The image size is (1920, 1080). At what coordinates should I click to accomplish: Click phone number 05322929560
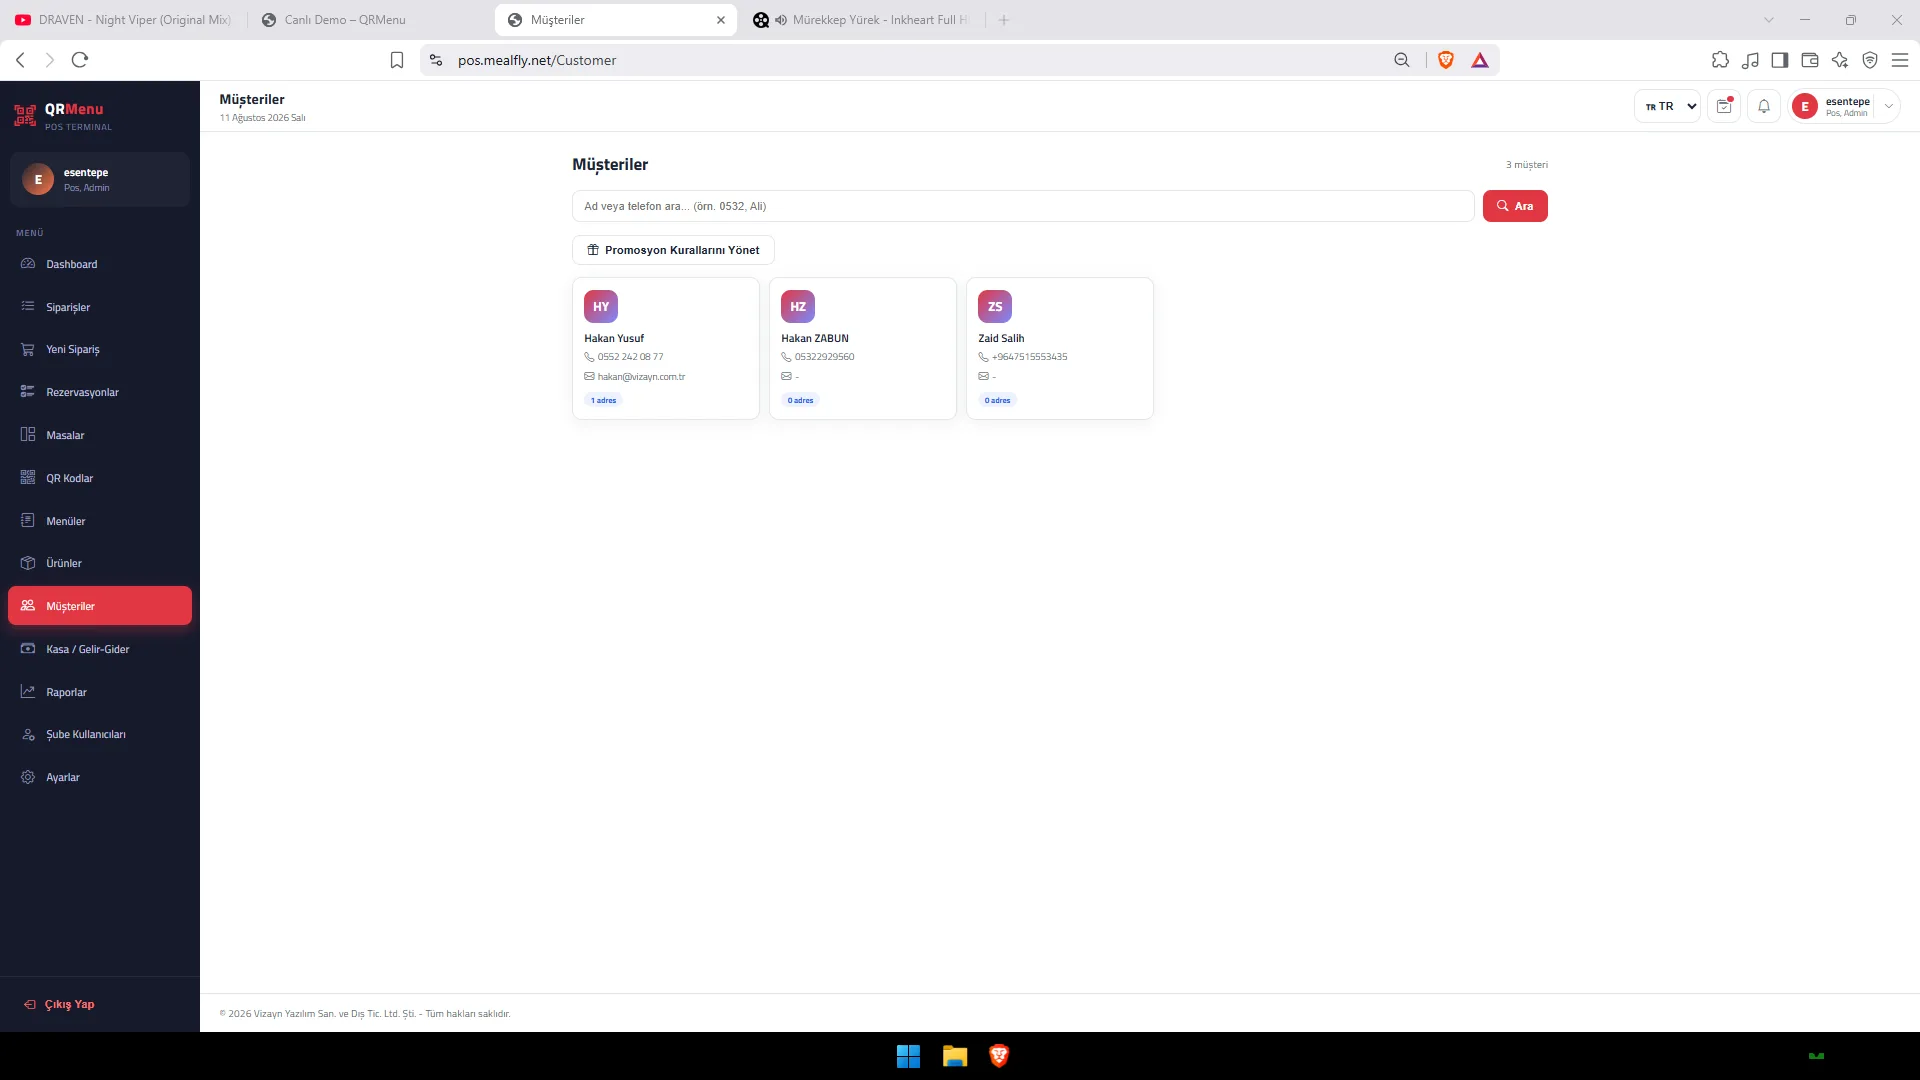pyautogui.click(x=824, y=357)
